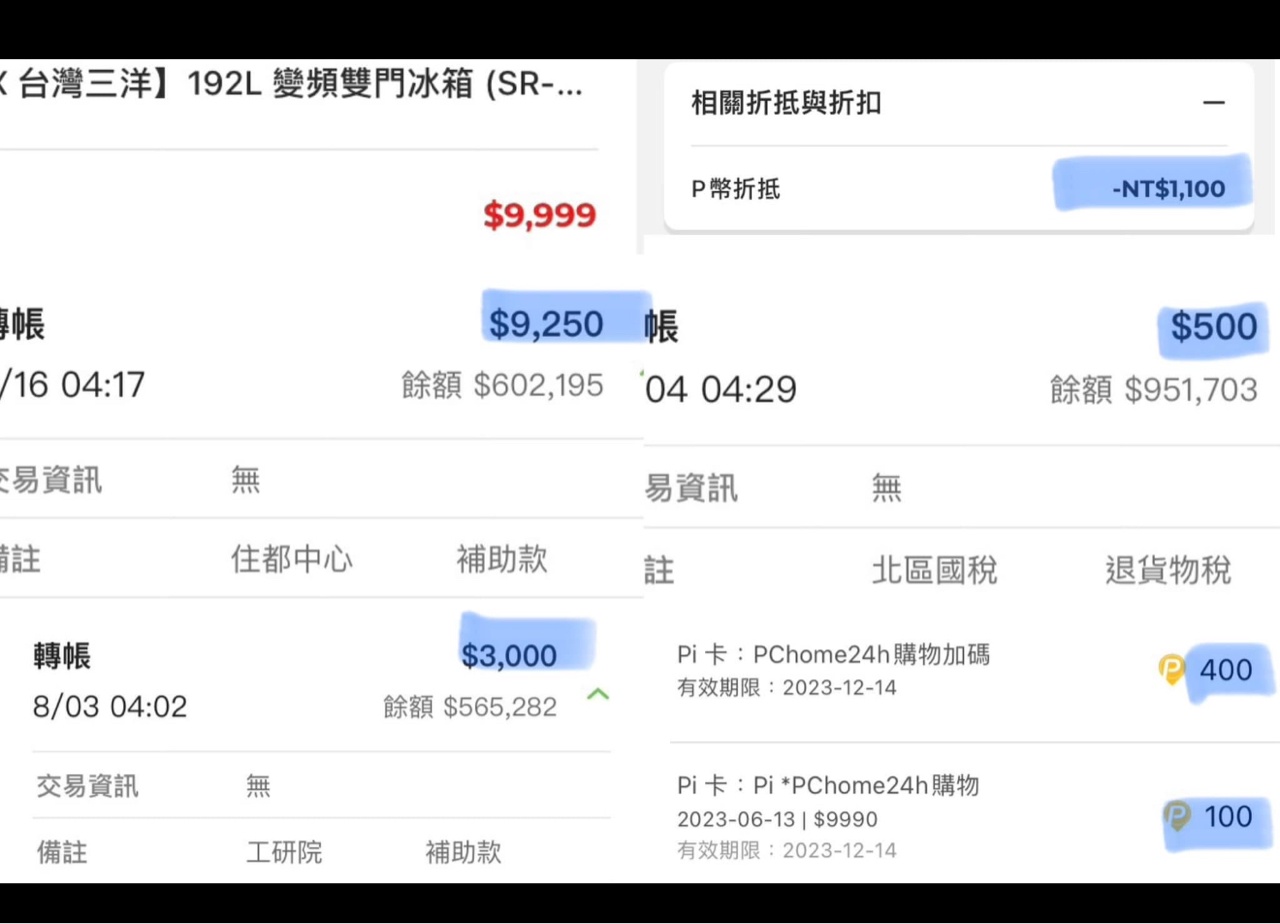The width and height of the screenshot is (1280, 924).
Task: Click the 100 P coin value
Action: click(1228, 817)
